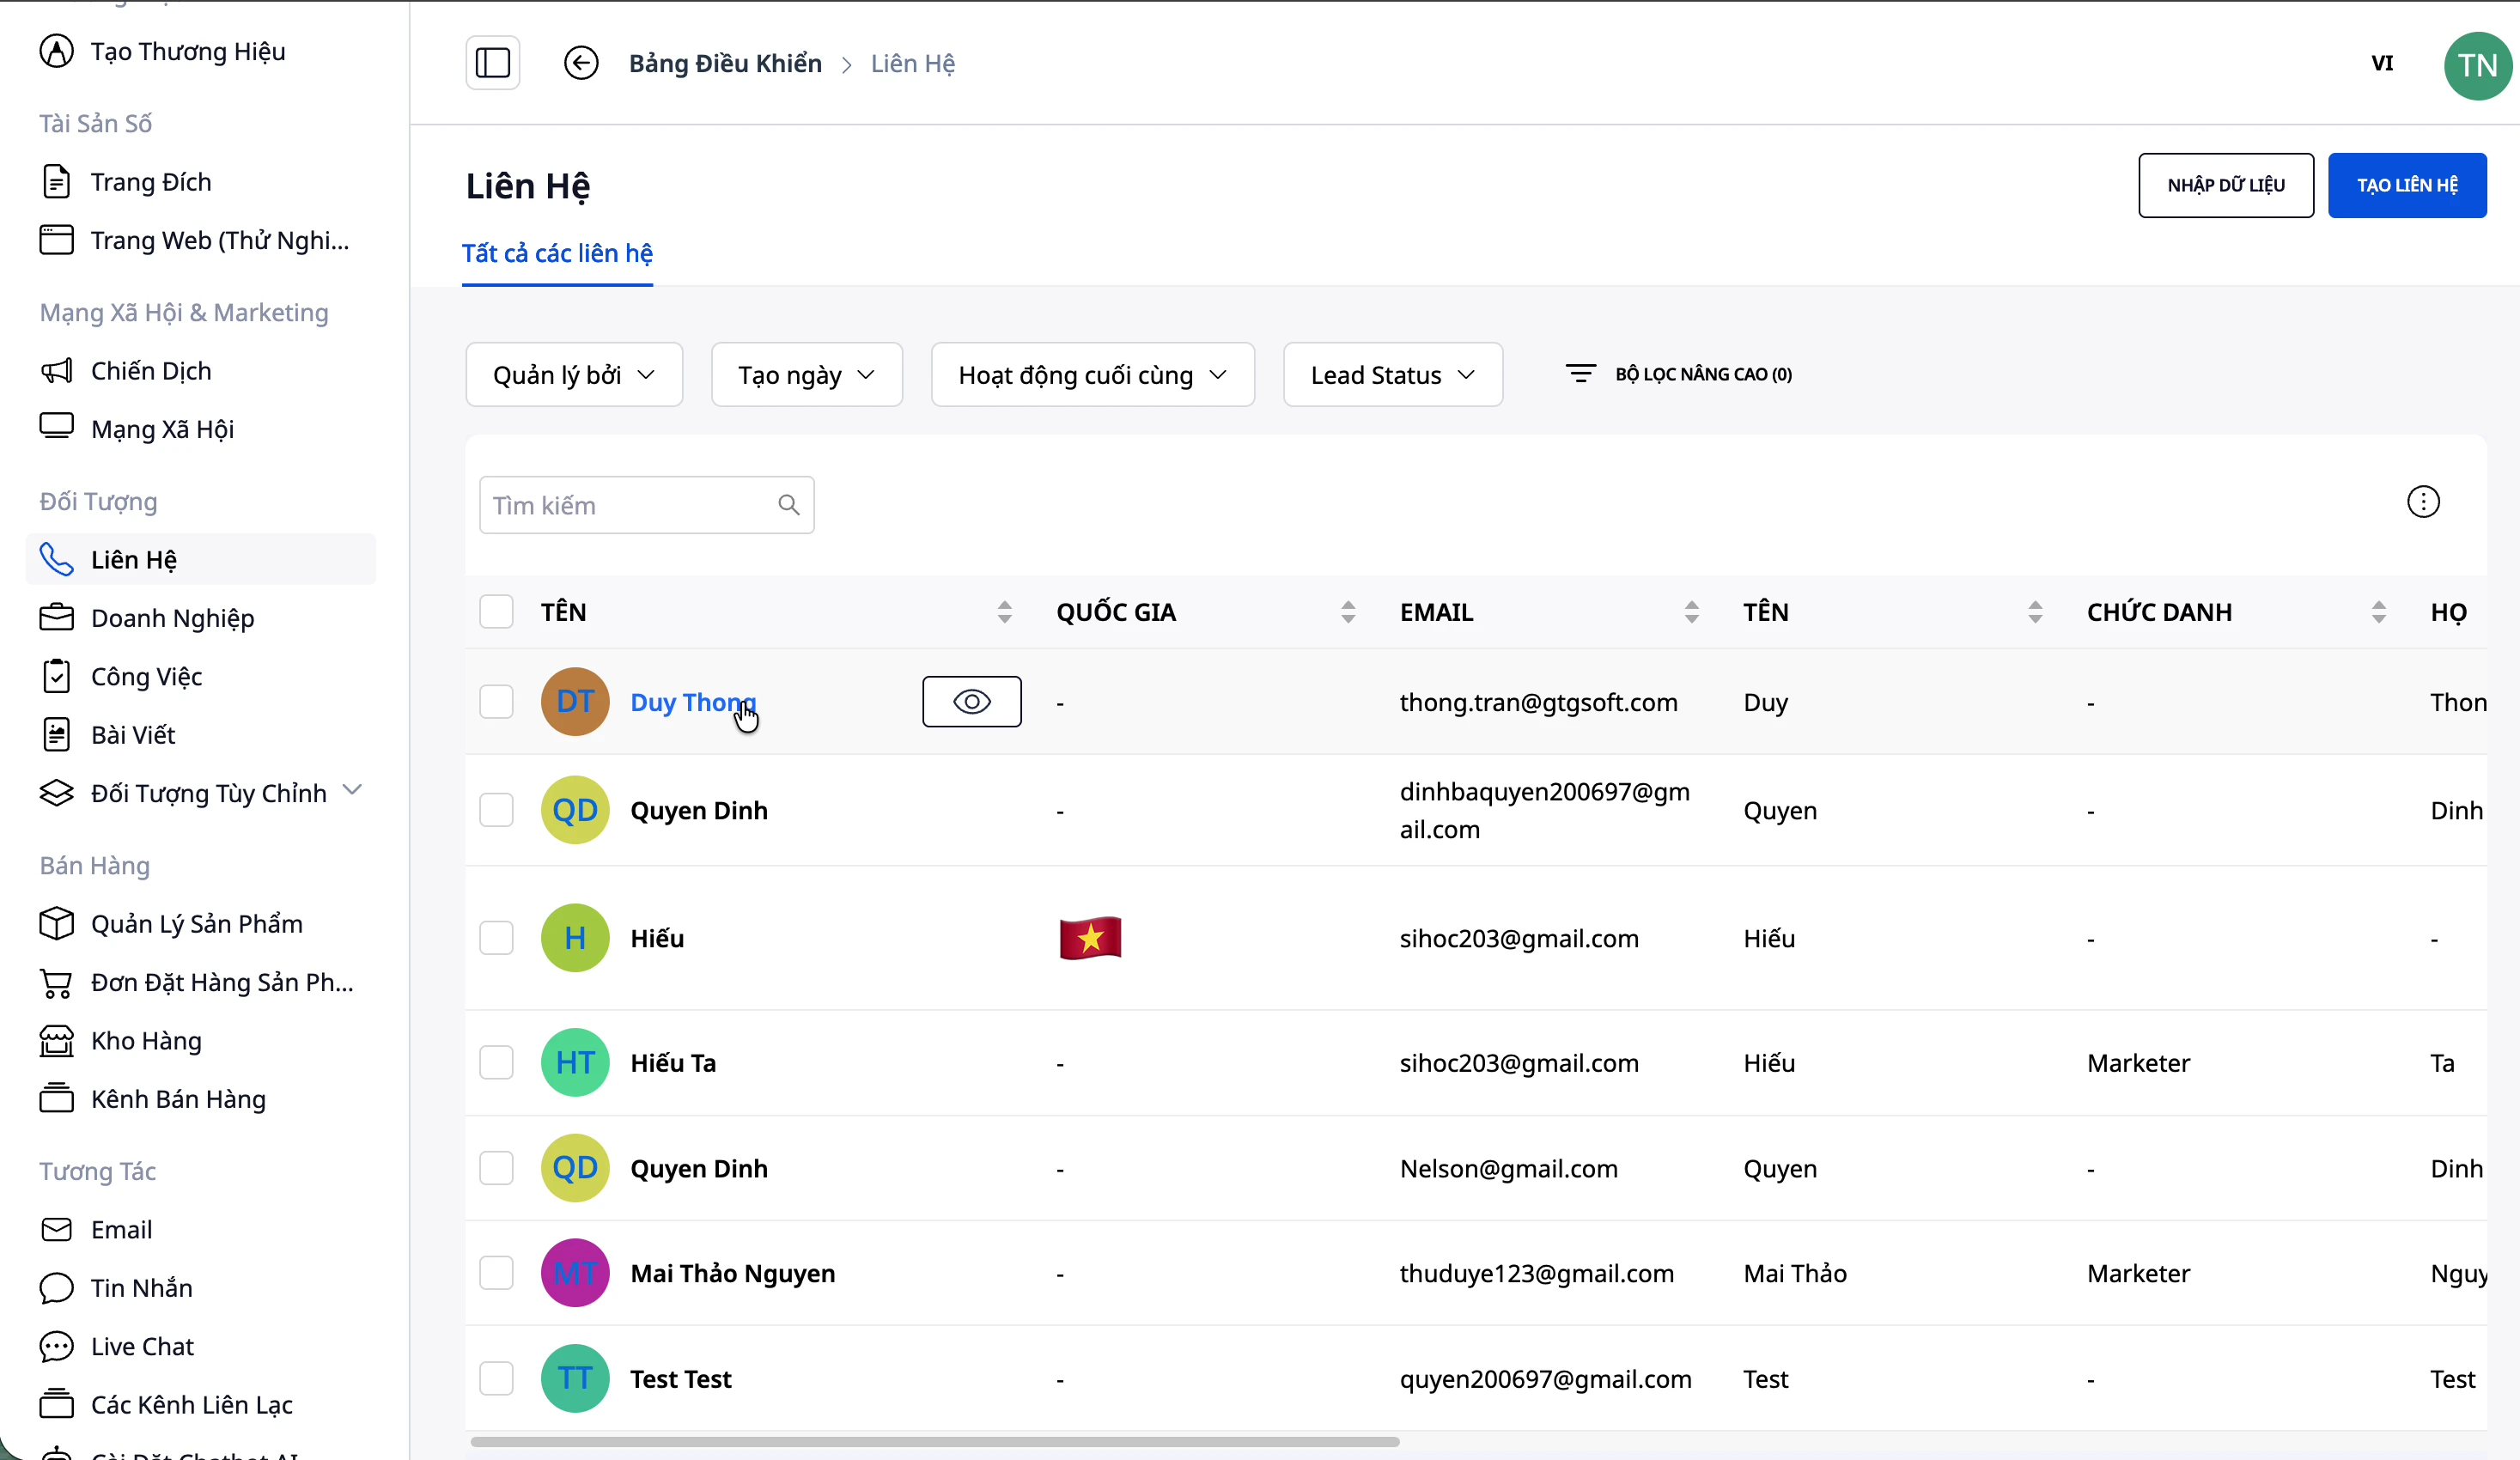Open Live Chat from sidebar

142,1346
